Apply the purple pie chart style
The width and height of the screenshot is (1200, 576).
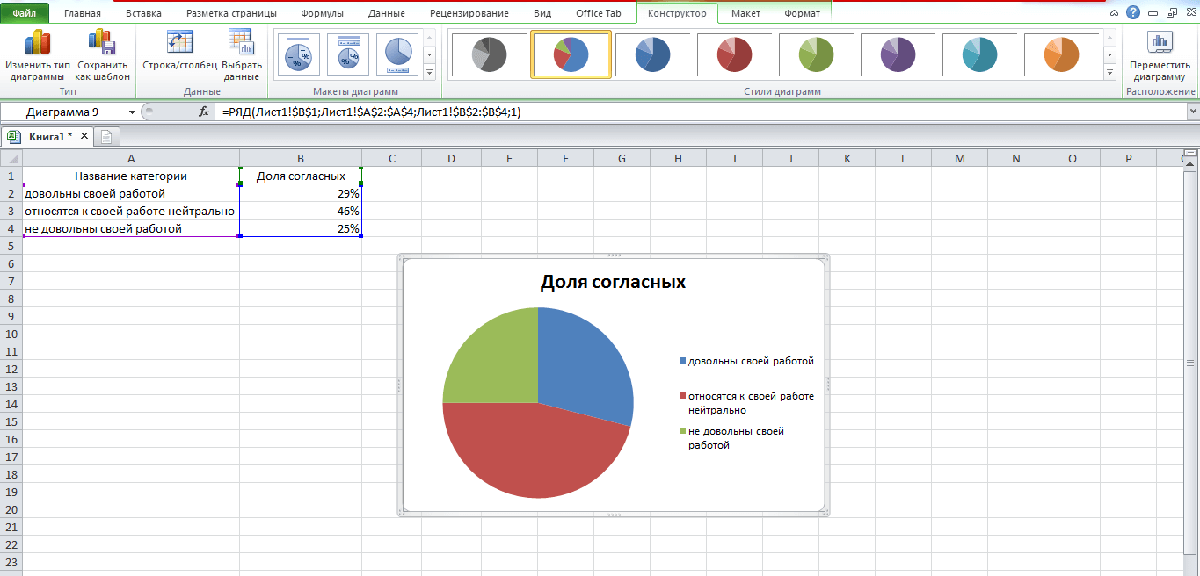click(899, 55)
